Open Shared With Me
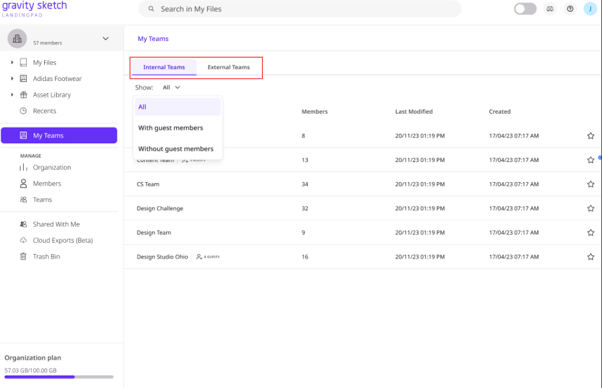Image resolution: width=602 pixels, height=388 pixels. [56, 224]
